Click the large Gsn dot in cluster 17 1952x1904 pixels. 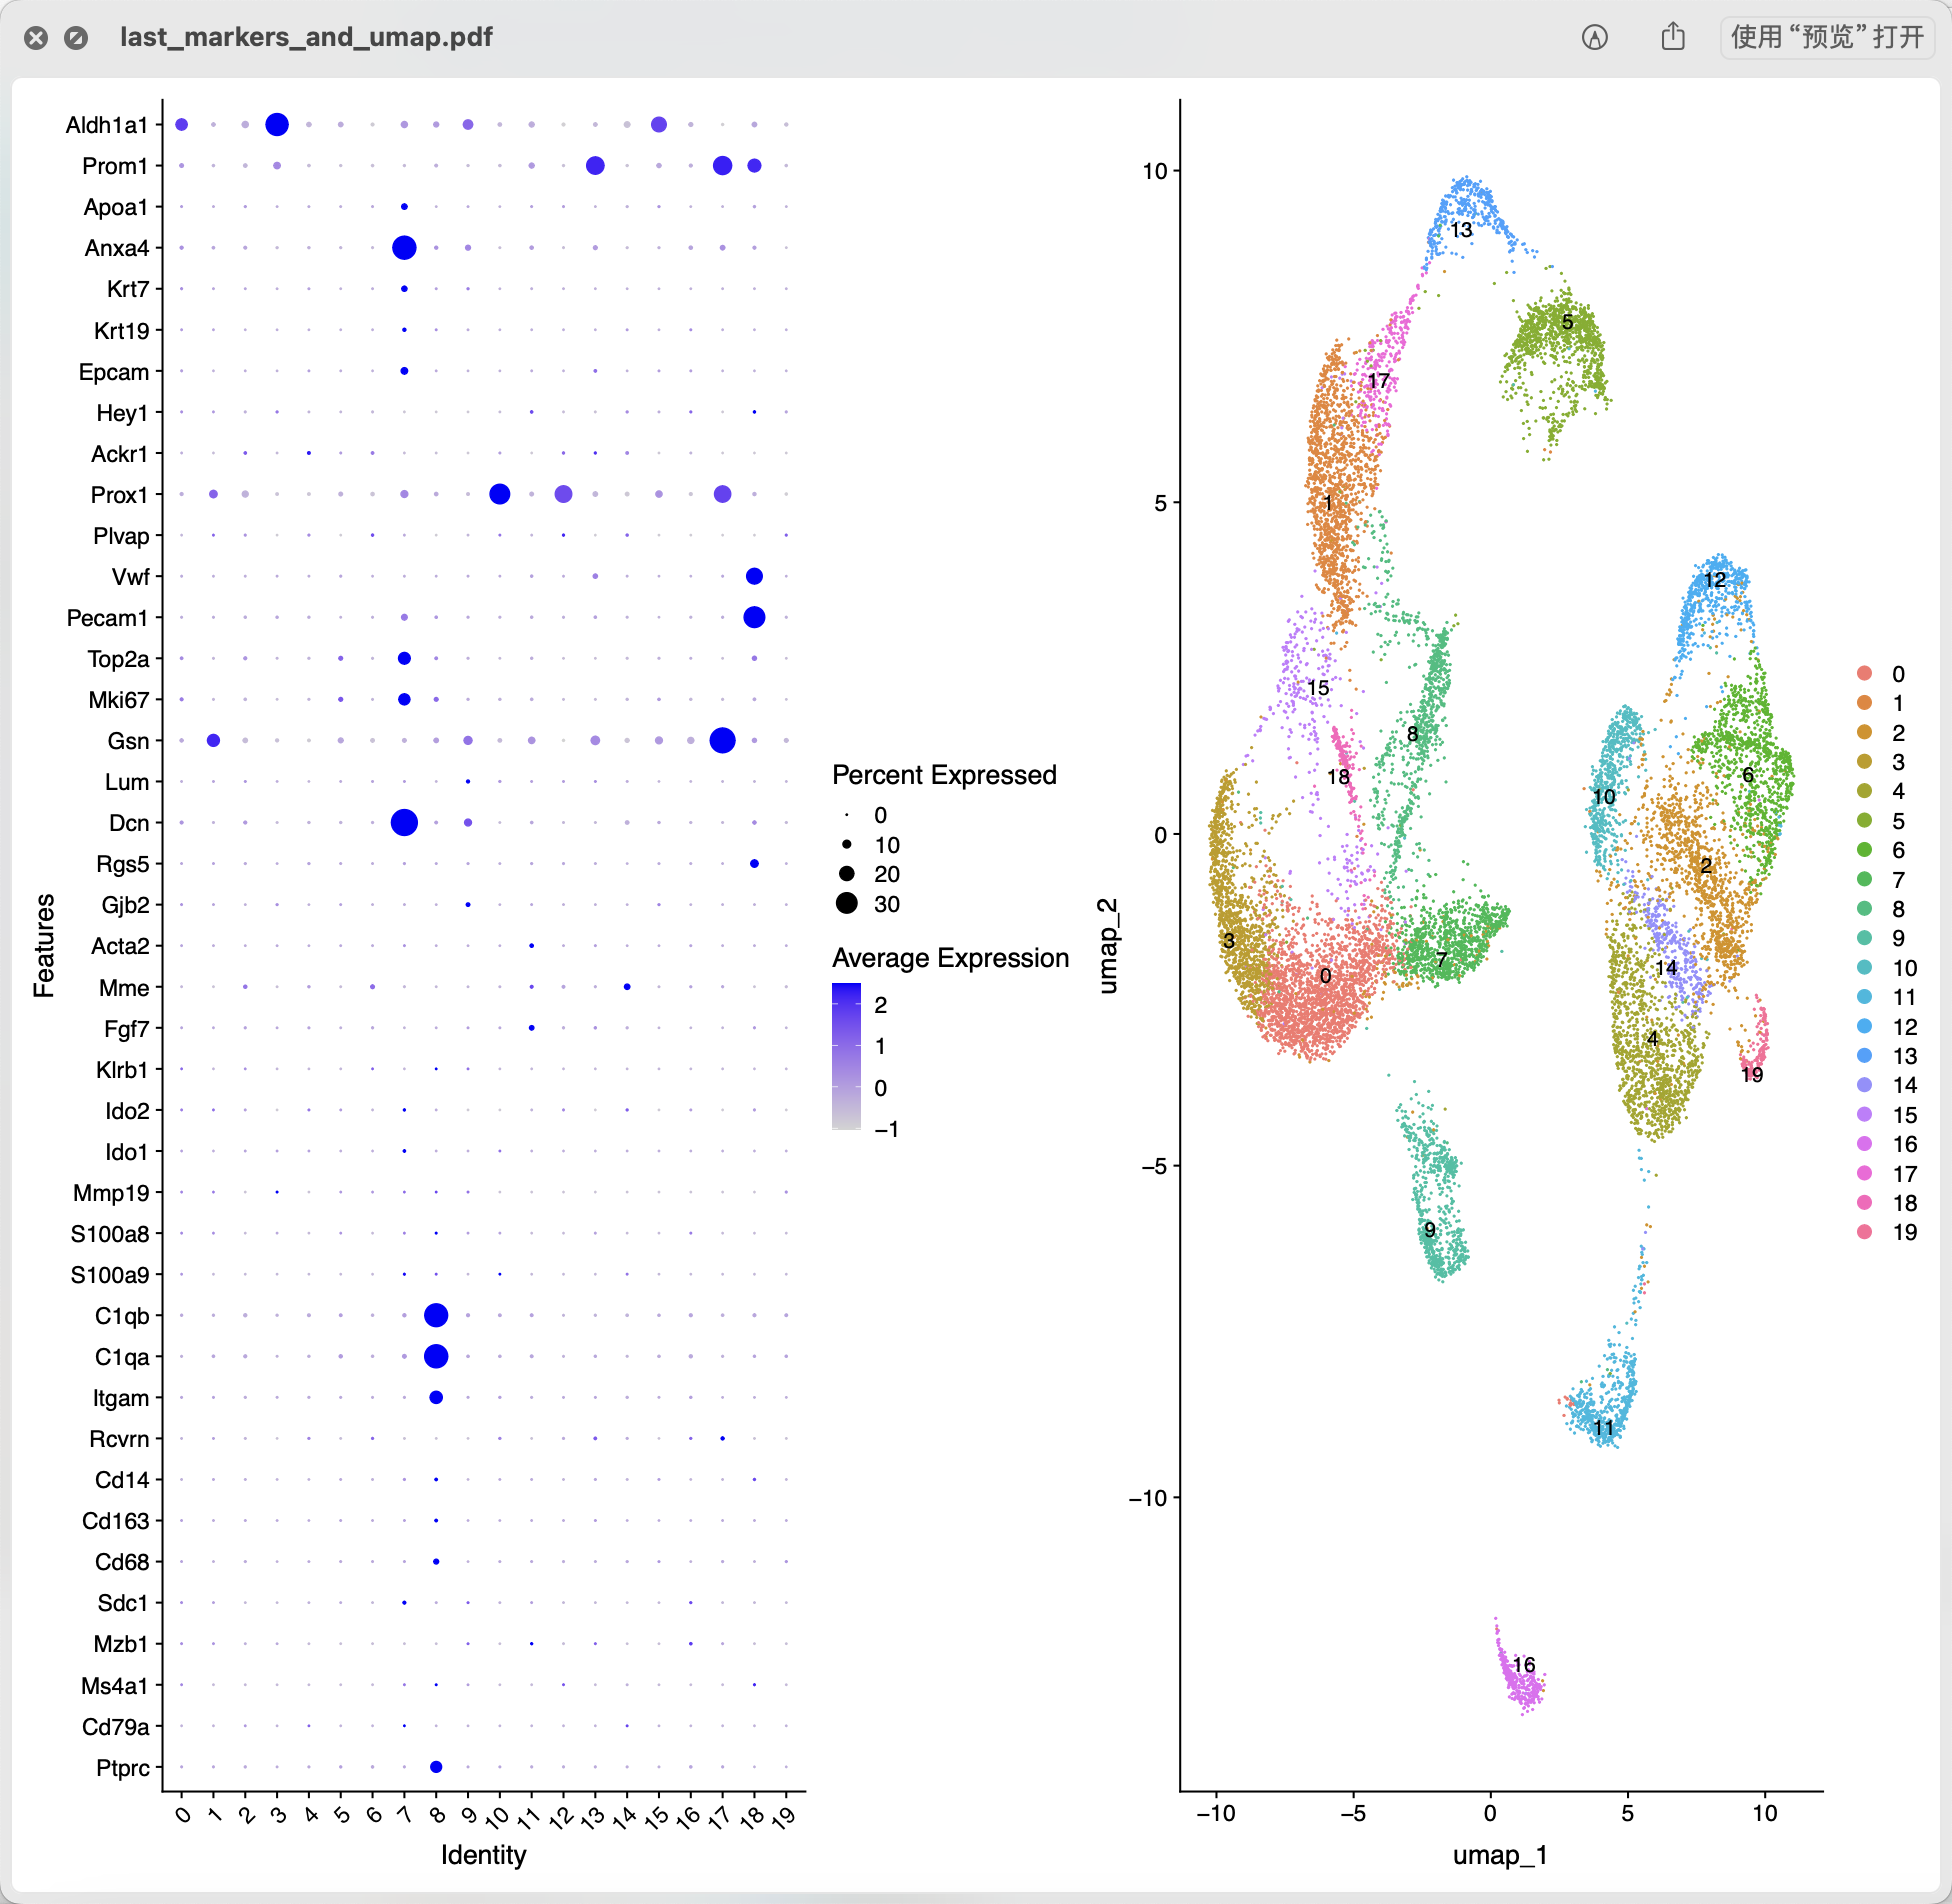pyautogui.click(x=722, y=740)
